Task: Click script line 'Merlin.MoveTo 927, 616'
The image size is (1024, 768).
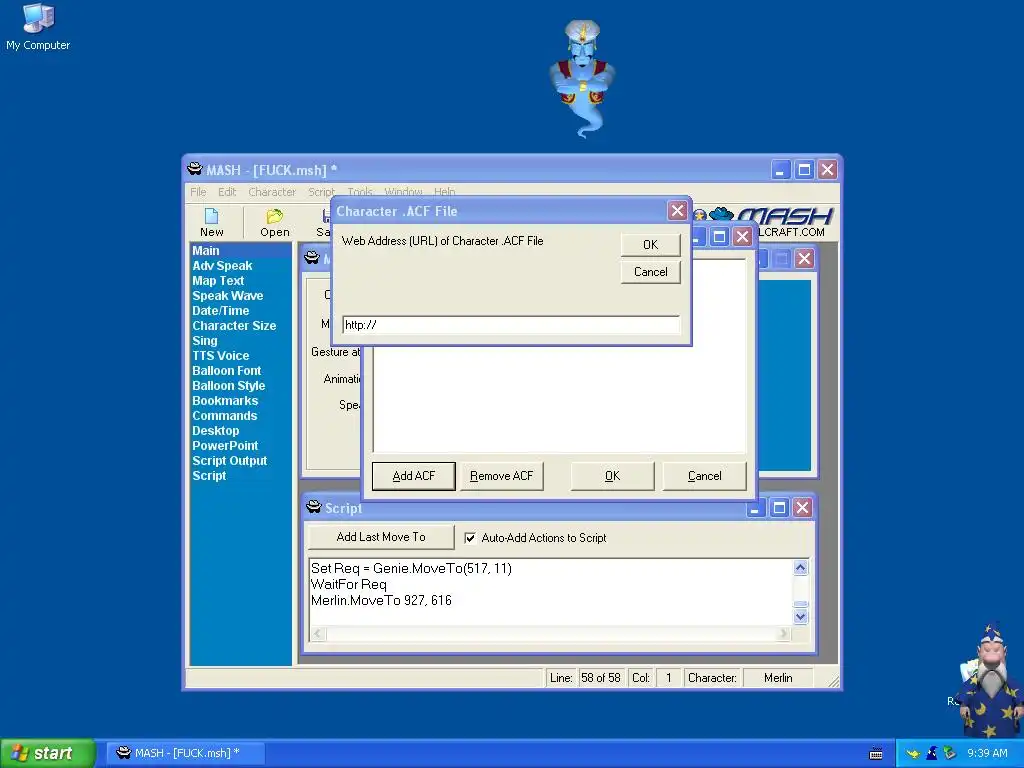Action: point(381,600)
